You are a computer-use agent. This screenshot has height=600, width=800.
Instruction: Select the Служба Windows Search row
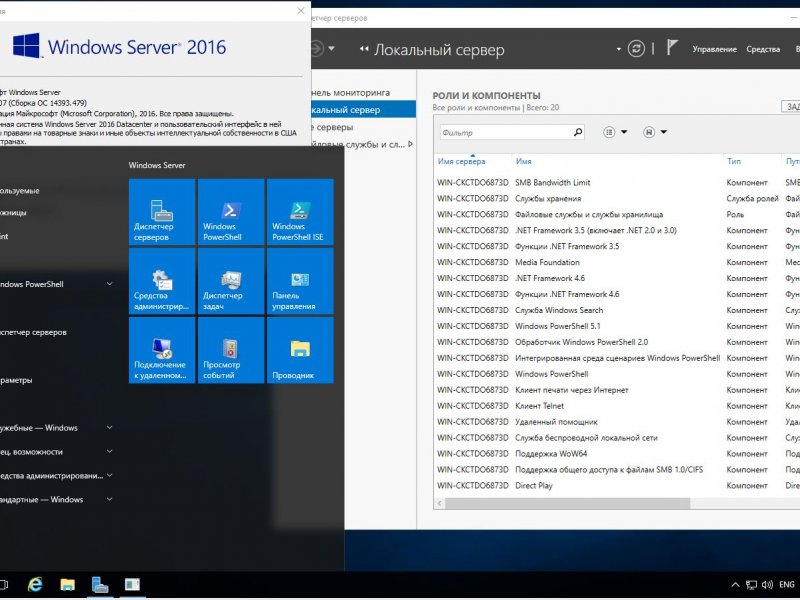coord(617,310)
